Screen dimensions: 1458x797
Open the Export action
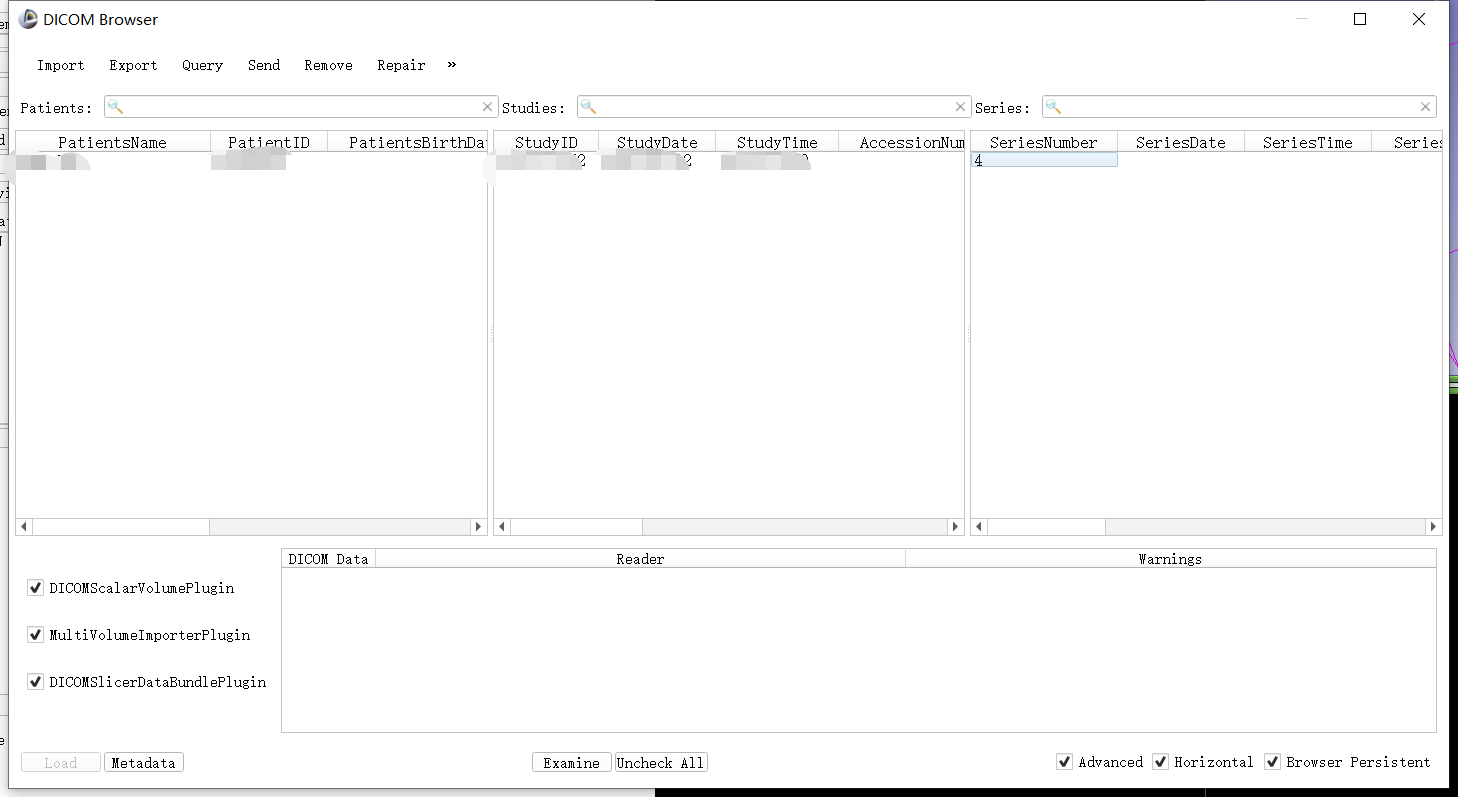coord(133,65)
